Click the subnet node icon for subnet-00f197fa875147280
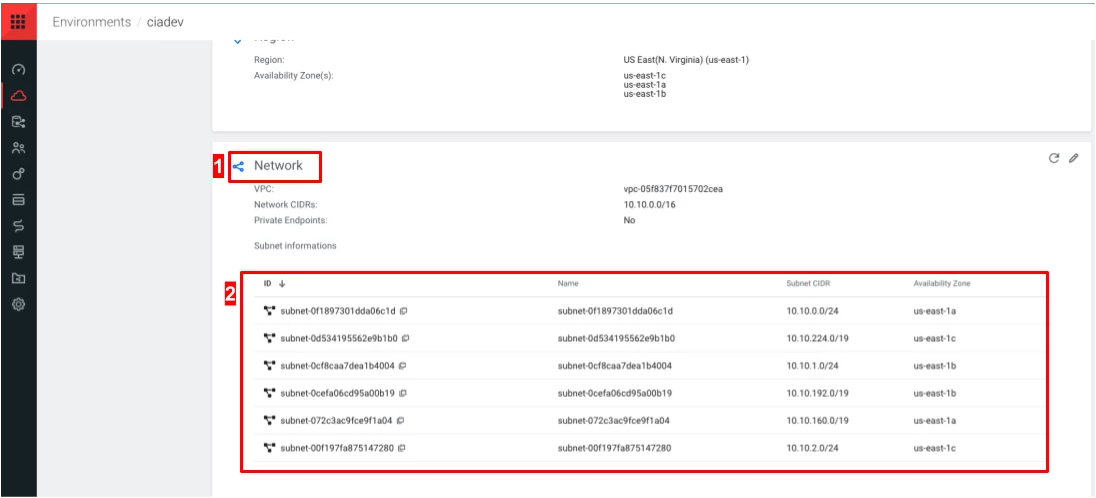The height and width of the screenshot is (498, 1096). (270, 448)
